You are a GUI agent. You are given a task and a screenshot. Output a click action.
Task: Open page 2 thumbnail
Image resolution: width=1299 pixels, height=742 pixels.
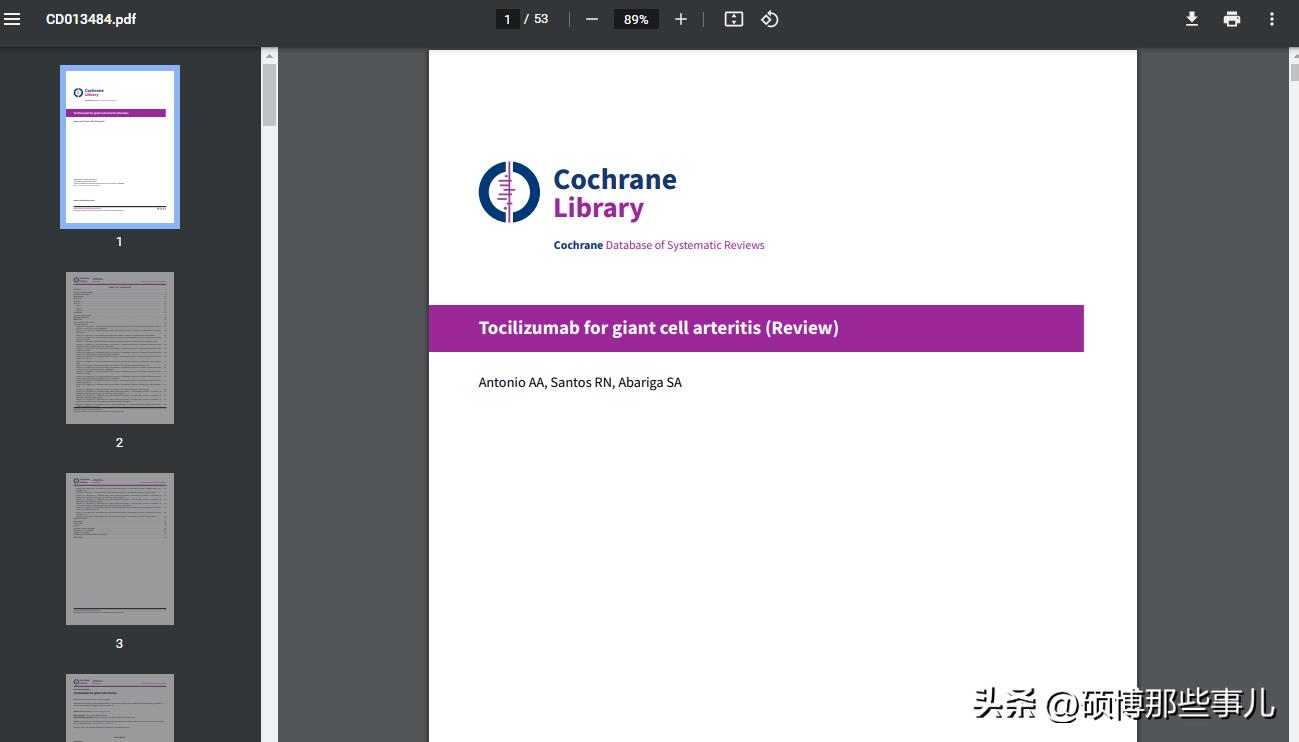point(119,347)
